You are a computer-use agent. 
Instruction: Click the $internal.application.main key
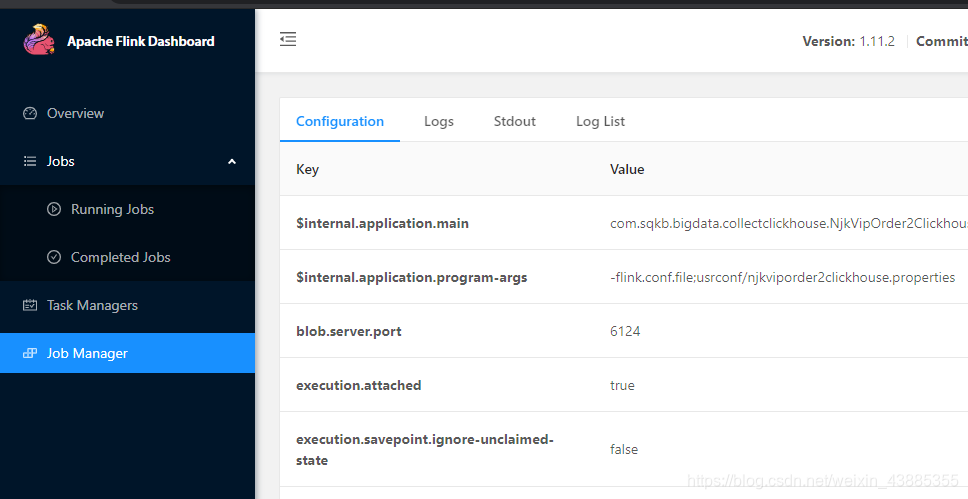[x=382, y=223]
